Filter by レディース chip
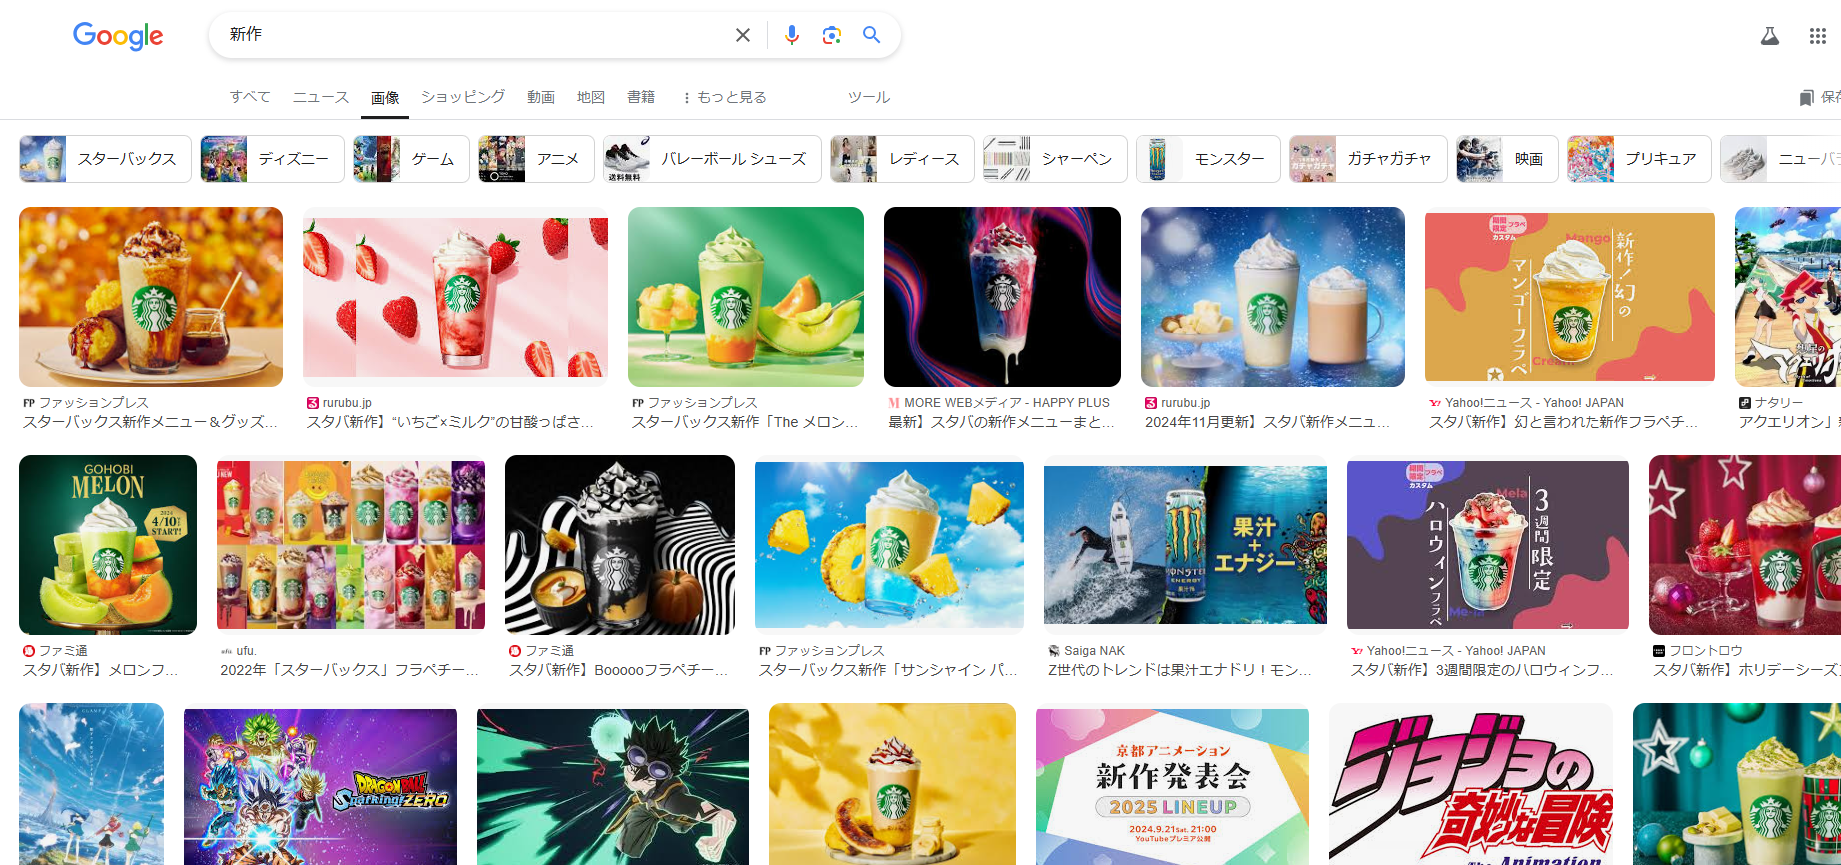Viewport: 1841px width, 865px height. point(902,159)
